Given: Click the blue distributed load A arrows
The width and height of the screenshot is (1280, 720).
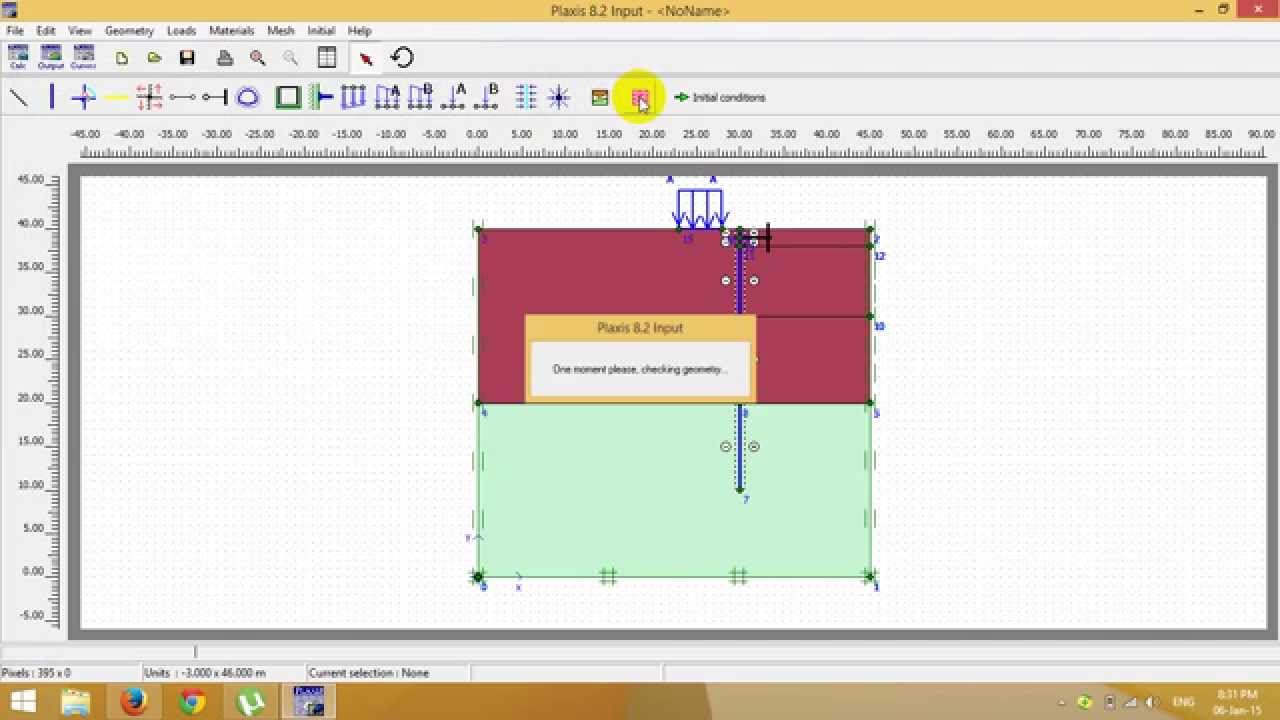Looking at the screenshot, I should click(702, 208).
